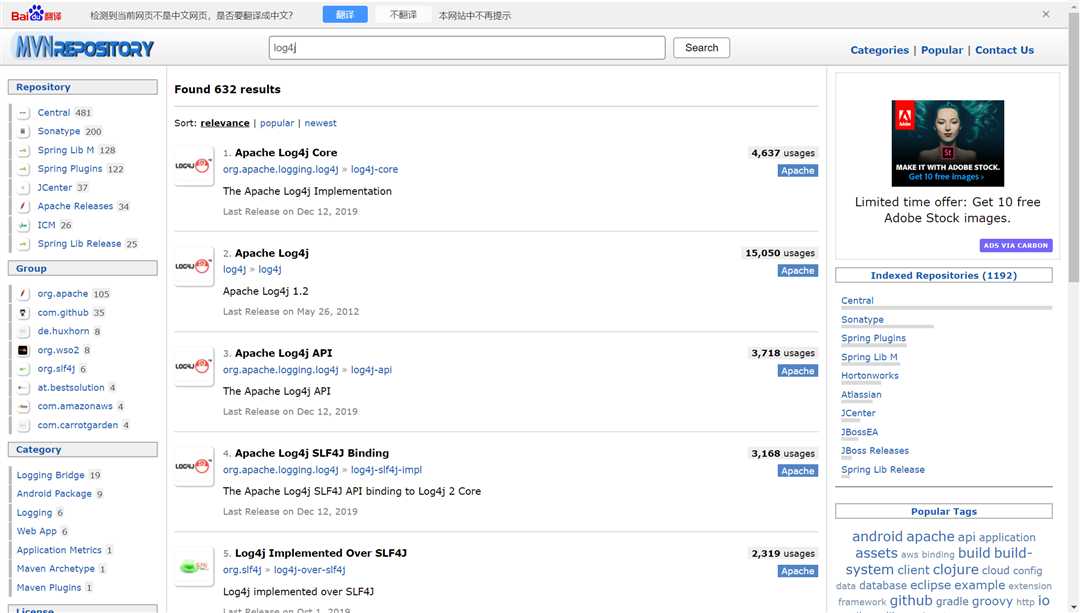Click the Apache license badge of Log4j Core
1080x613 pixels.
tap(798, 171)
